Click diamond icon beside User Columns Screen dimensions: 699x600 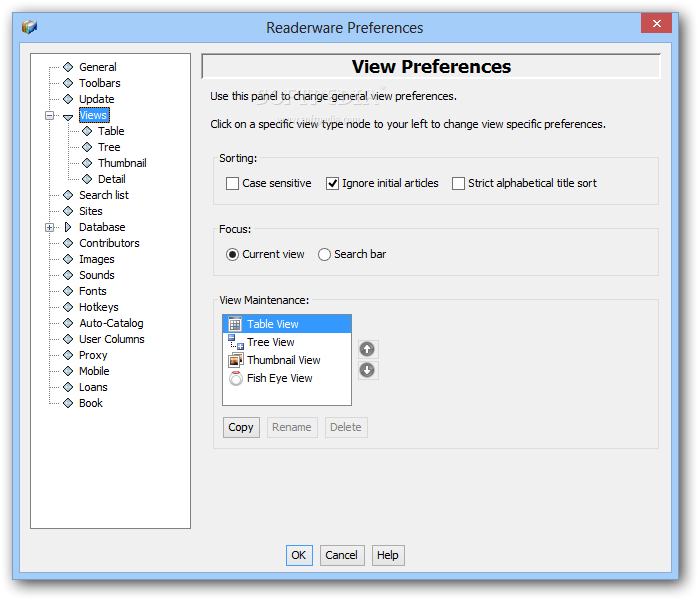[68, 339]
